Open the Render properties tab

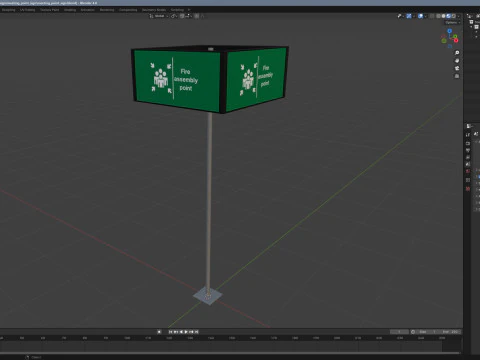[x=468, y=143]
